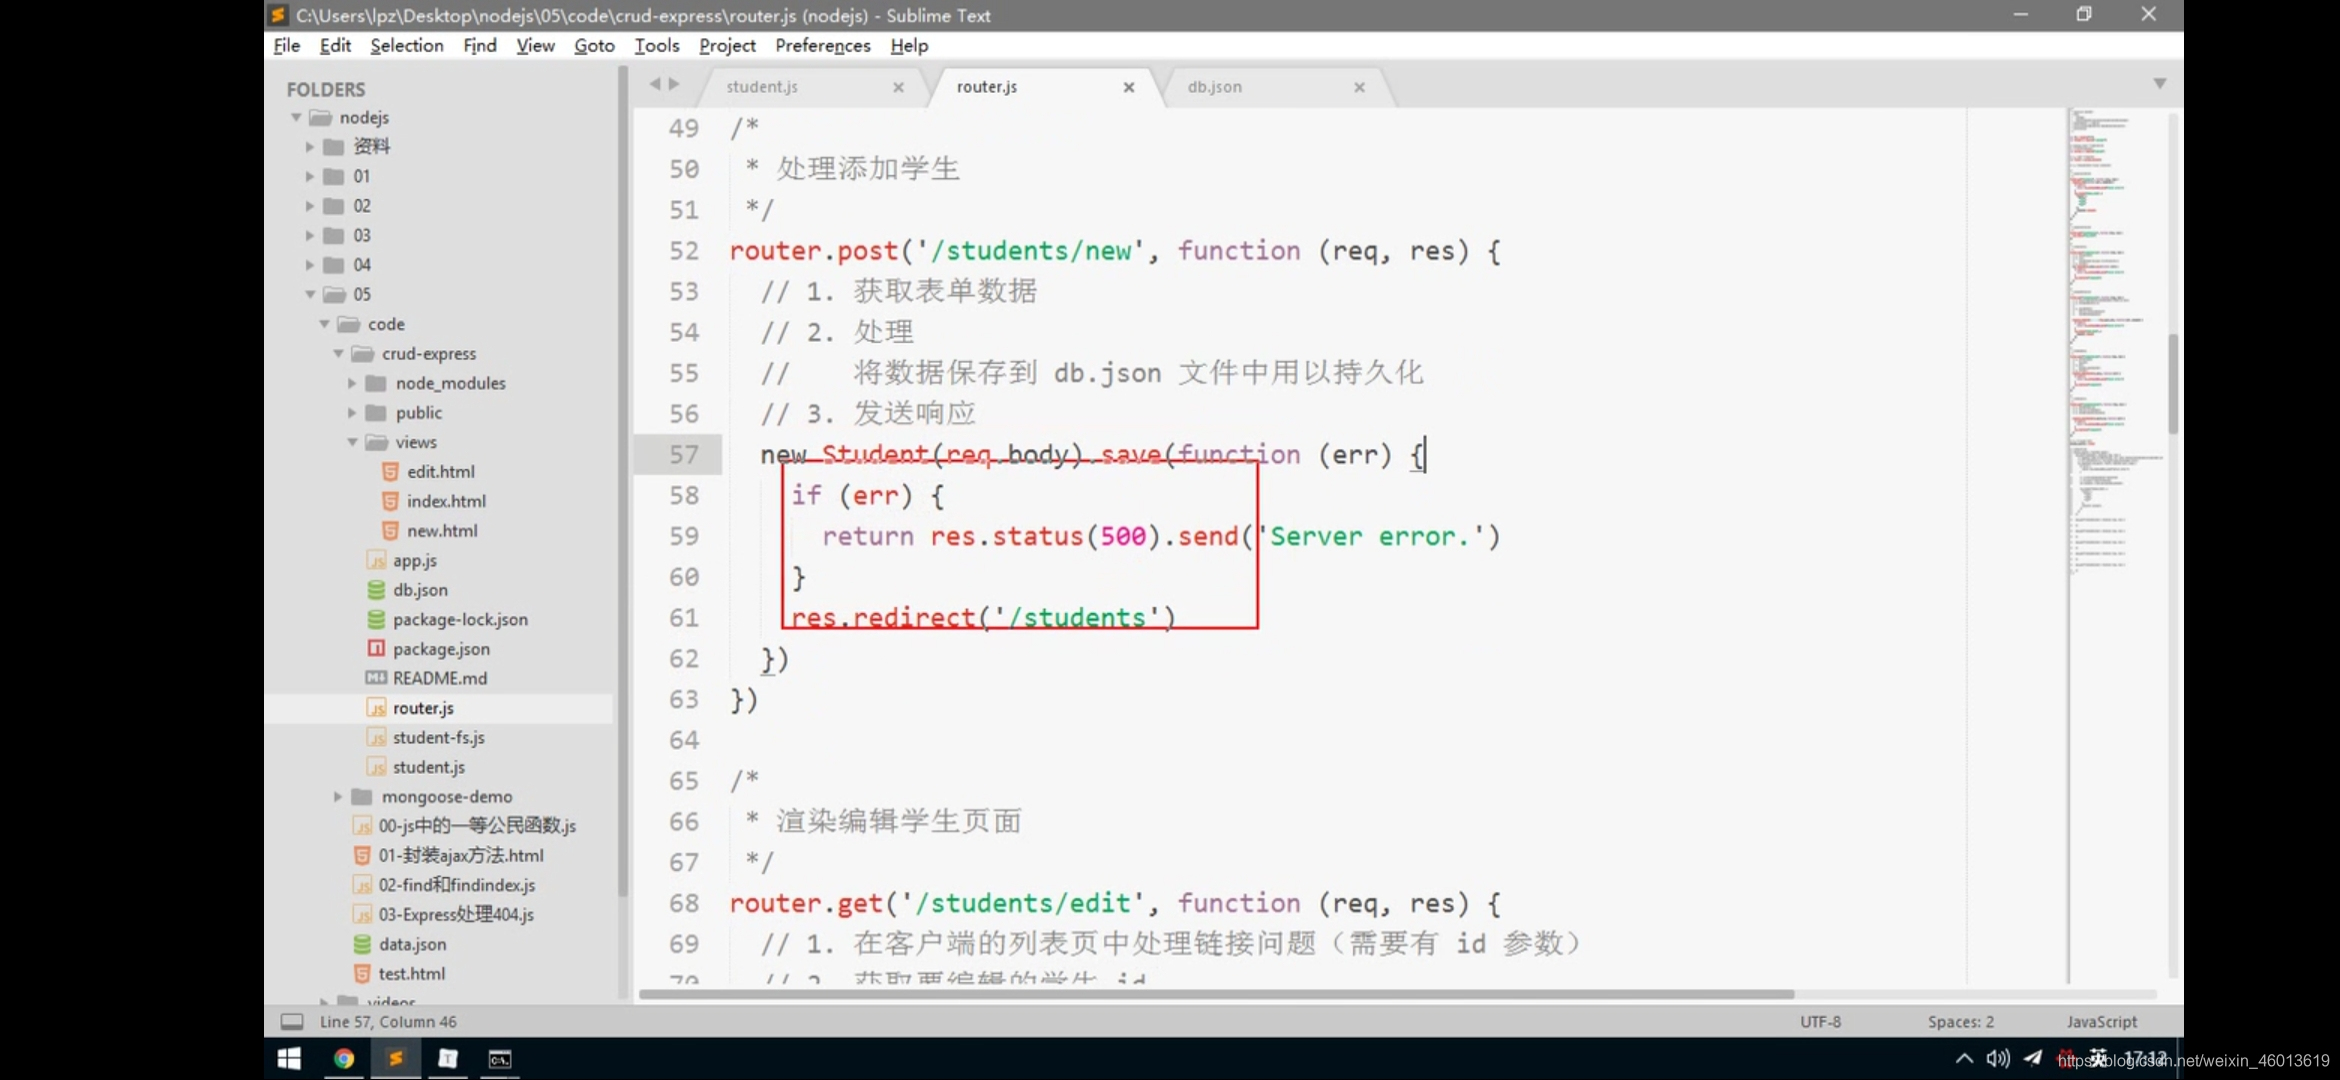Select the Edit menu item
The width and height of the screenshot is (2340, 1080).
tap(334, 45)
